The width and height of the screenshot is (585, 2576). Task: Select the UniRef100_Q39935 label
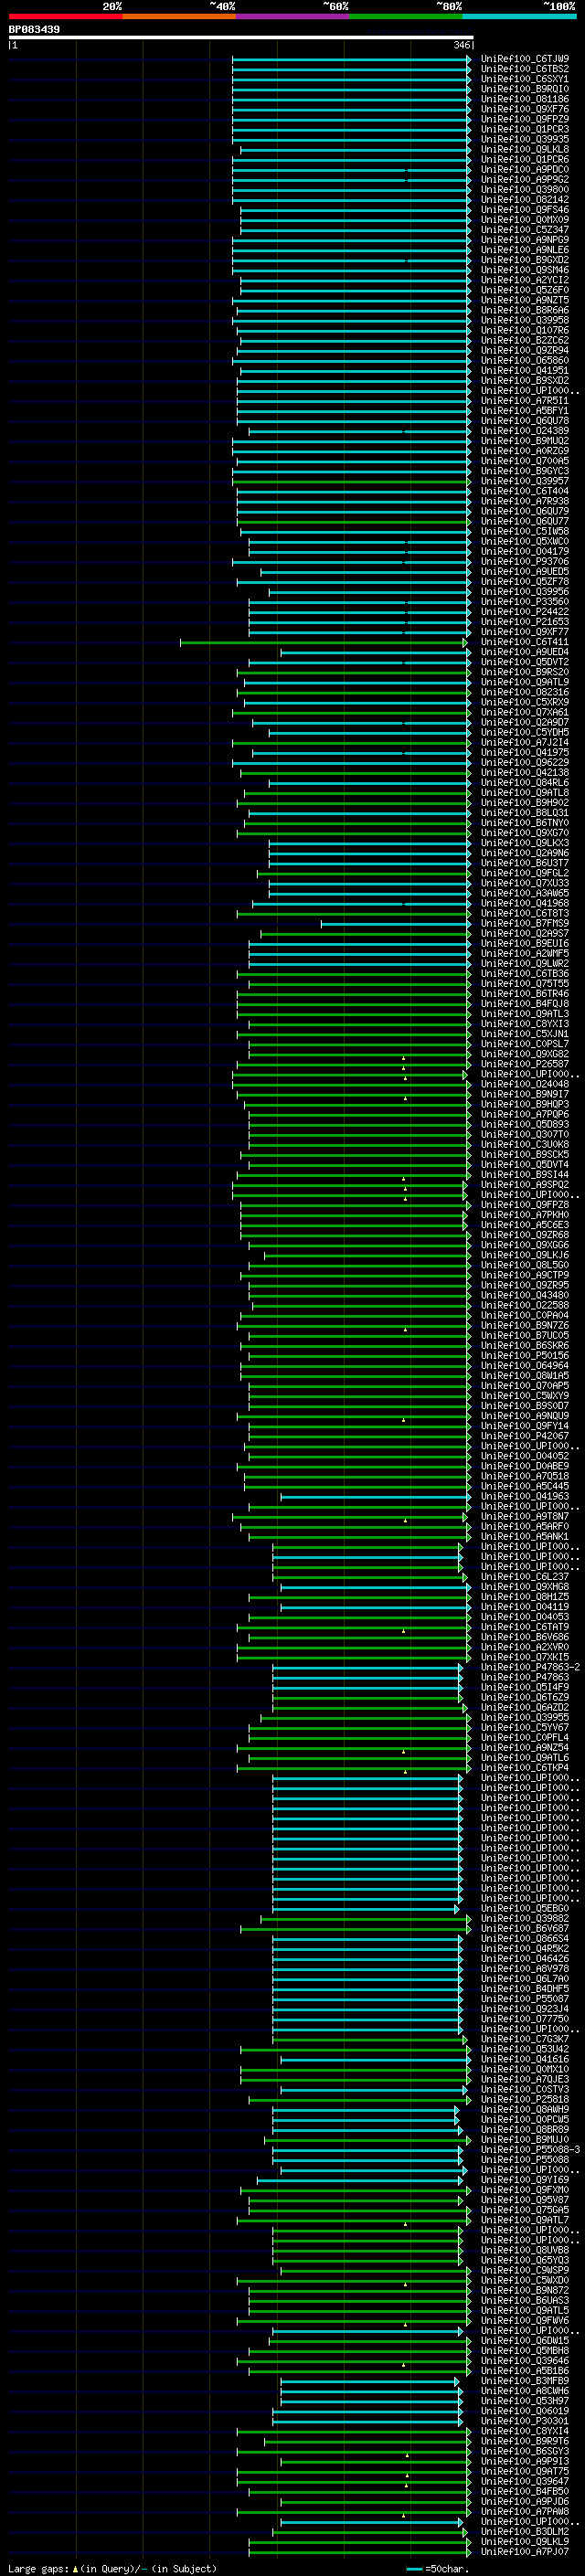coord(525,139)
